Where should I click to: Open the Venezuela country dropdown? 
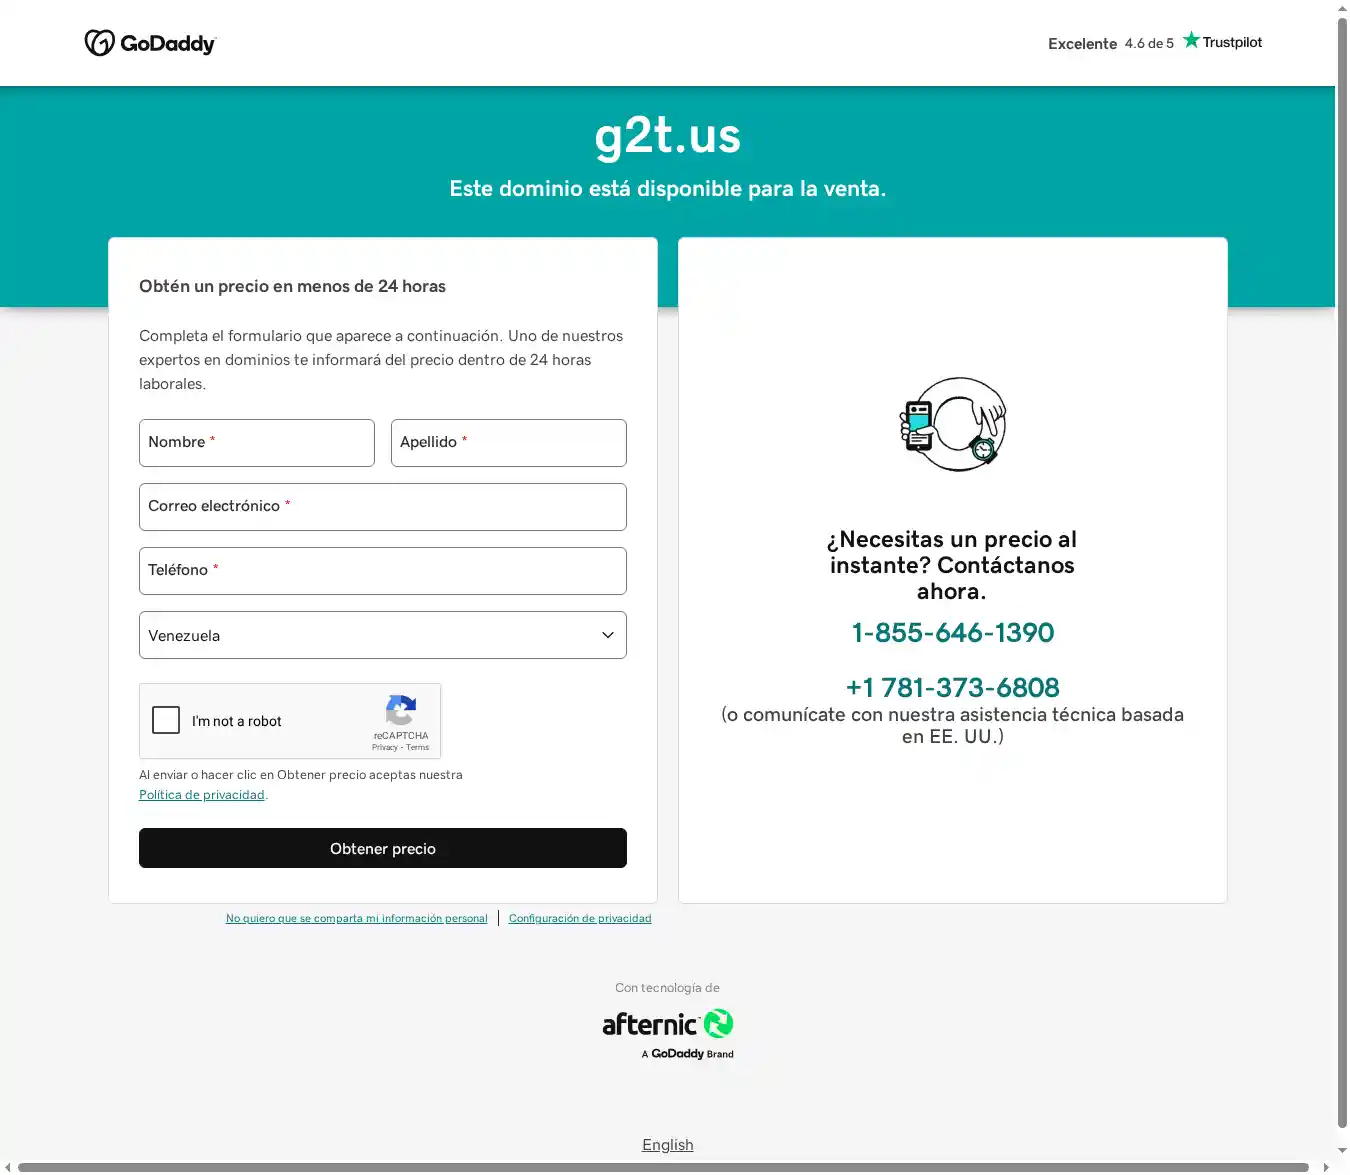383,635
